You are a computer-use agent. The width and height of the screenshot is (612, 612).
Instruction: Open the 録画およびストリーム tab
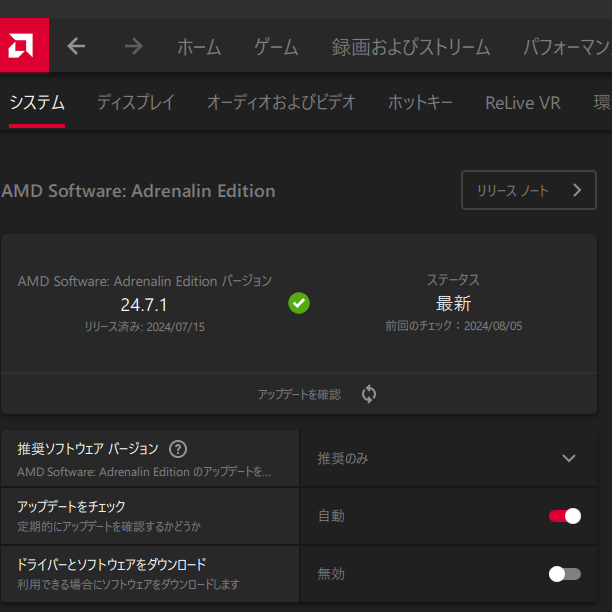[x=411, y=47]
